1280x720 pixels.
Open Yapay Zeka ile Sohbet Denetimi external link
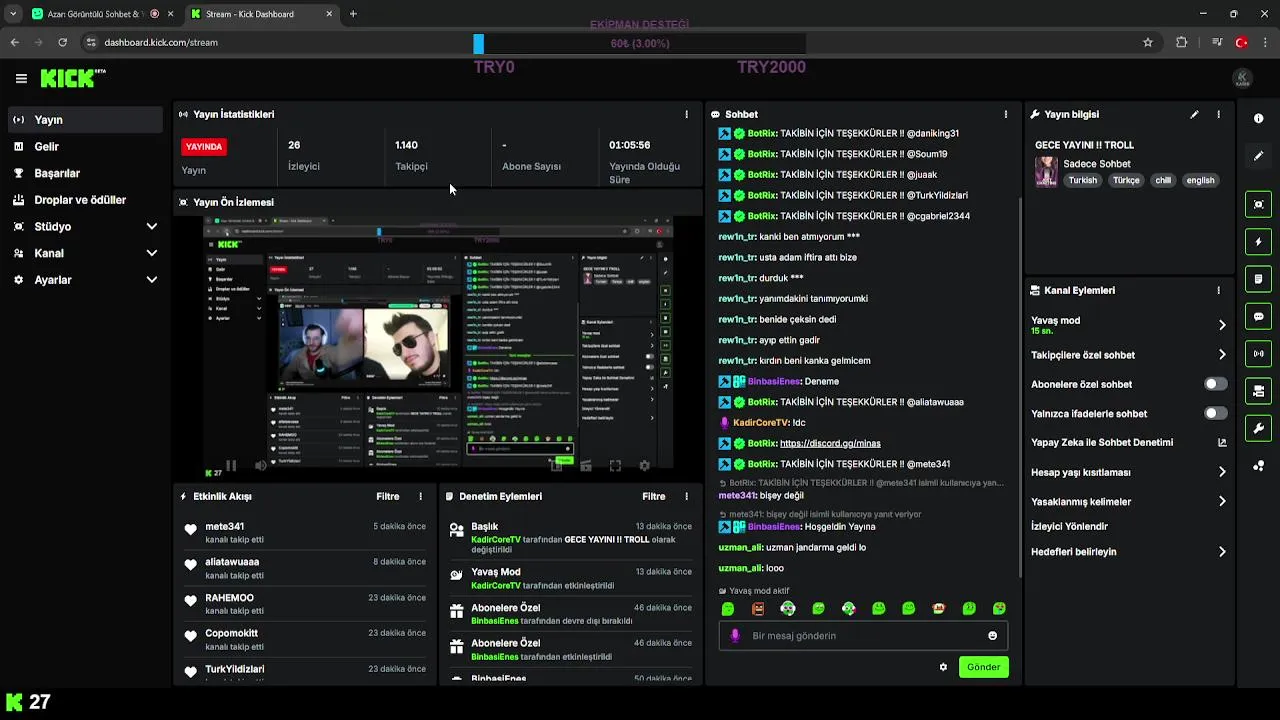click(x=1222, y=443)
